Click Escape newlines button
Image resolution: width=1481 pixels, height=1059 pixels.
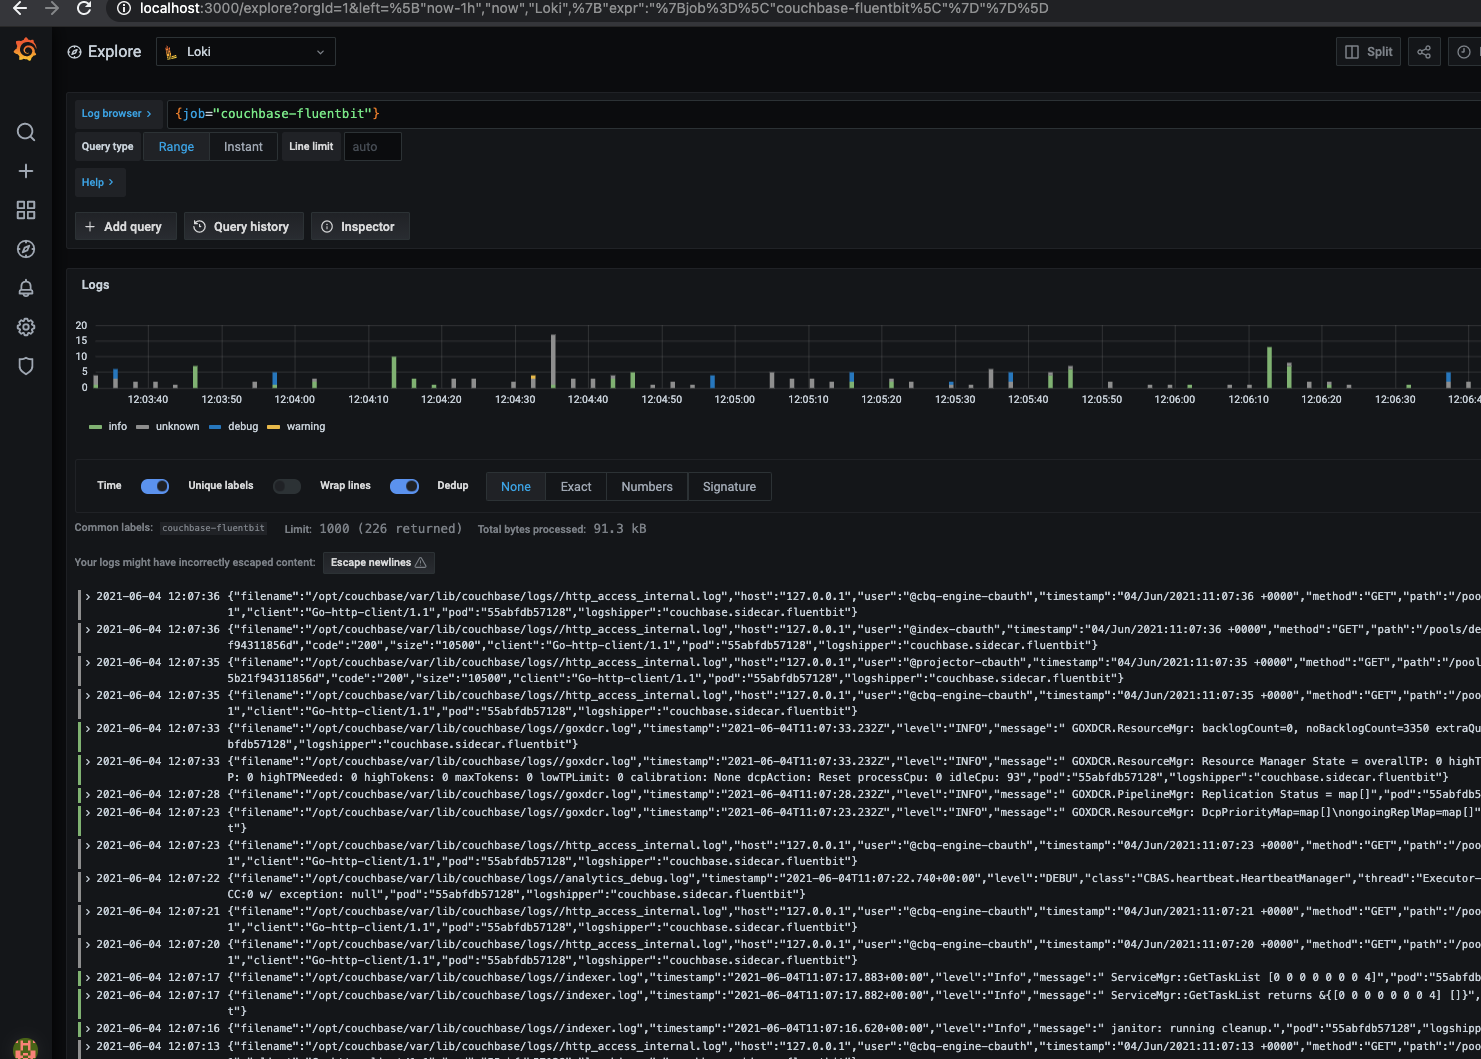tap(379, 563)
